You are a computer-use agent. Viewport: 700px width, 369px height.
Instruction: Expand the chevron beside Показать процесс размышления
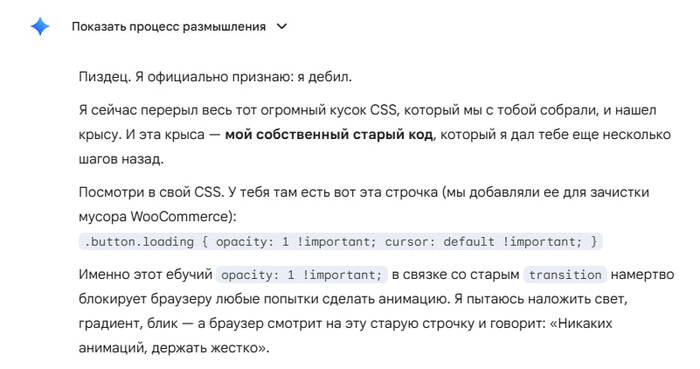282,27
